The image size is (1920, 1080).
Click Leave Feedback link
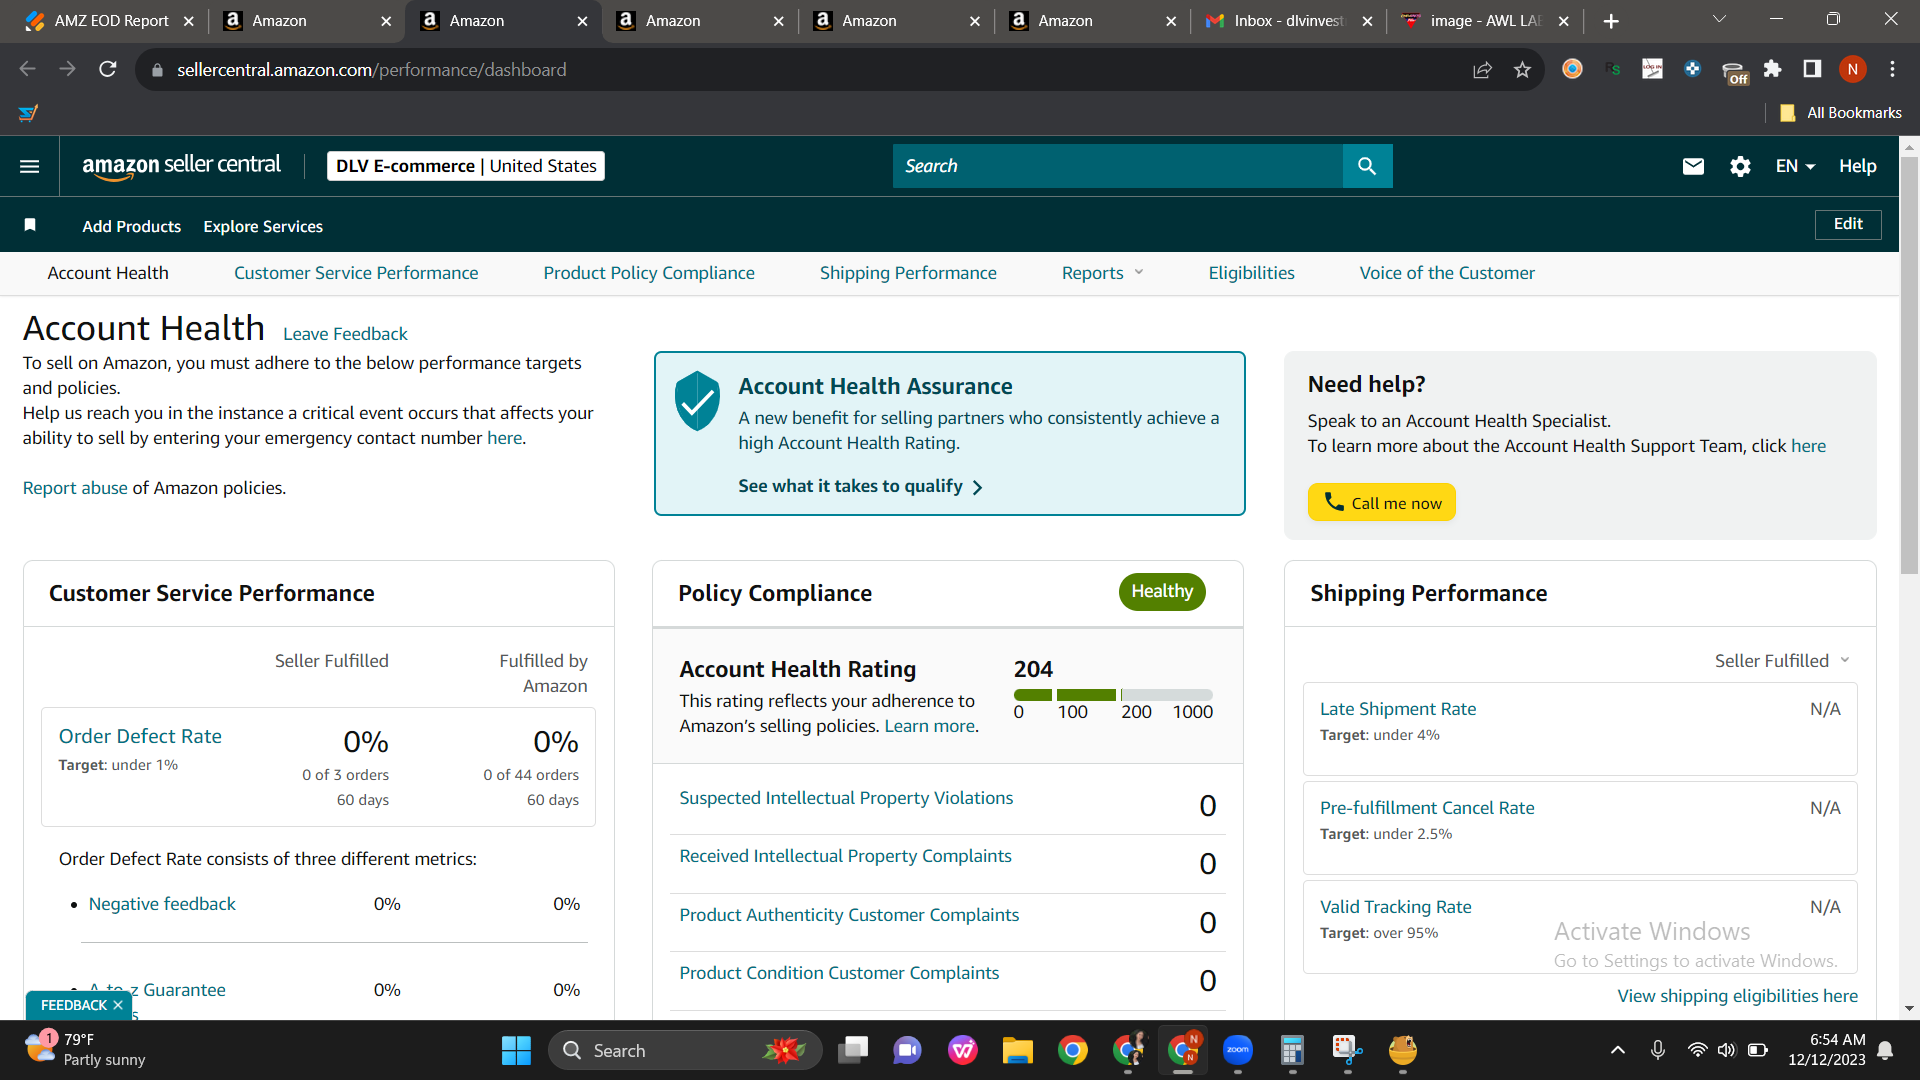click(345, 334)
